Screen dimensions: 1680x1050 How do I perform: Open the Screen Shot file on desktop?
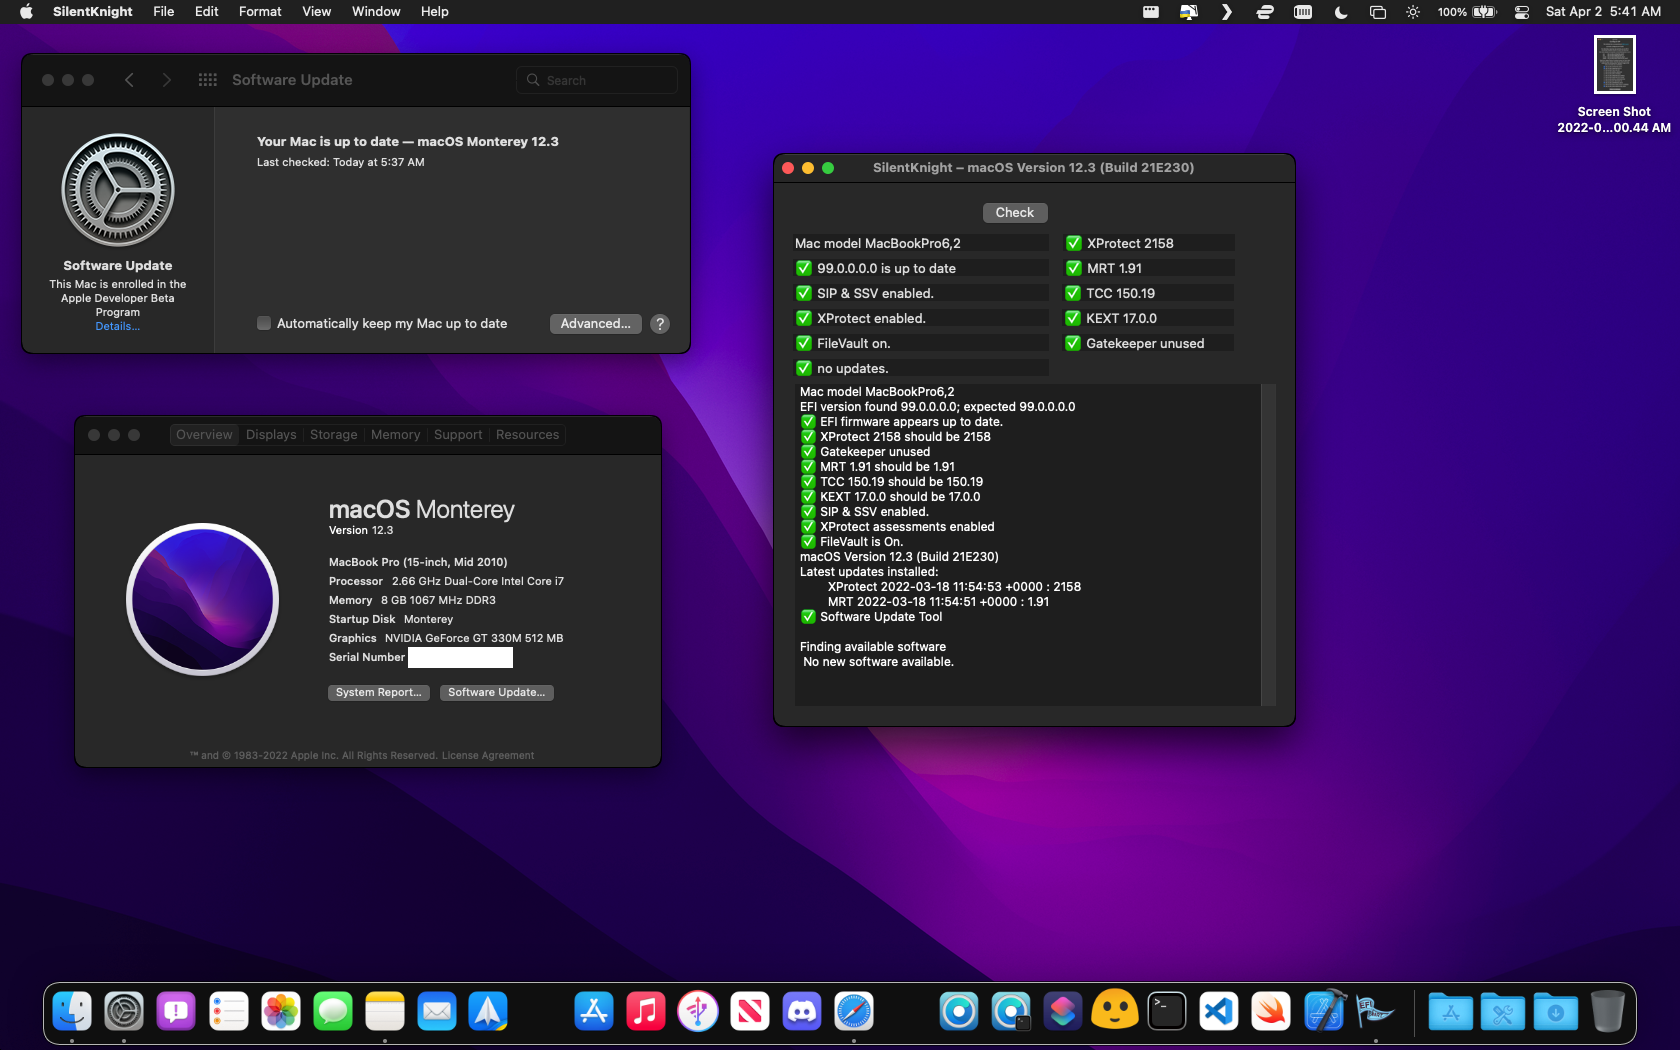(x=1614, y=66)
